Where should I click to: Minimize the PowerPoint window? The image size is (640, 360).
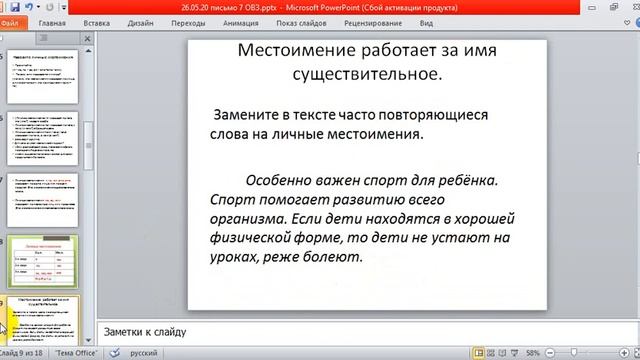[592, 7]
